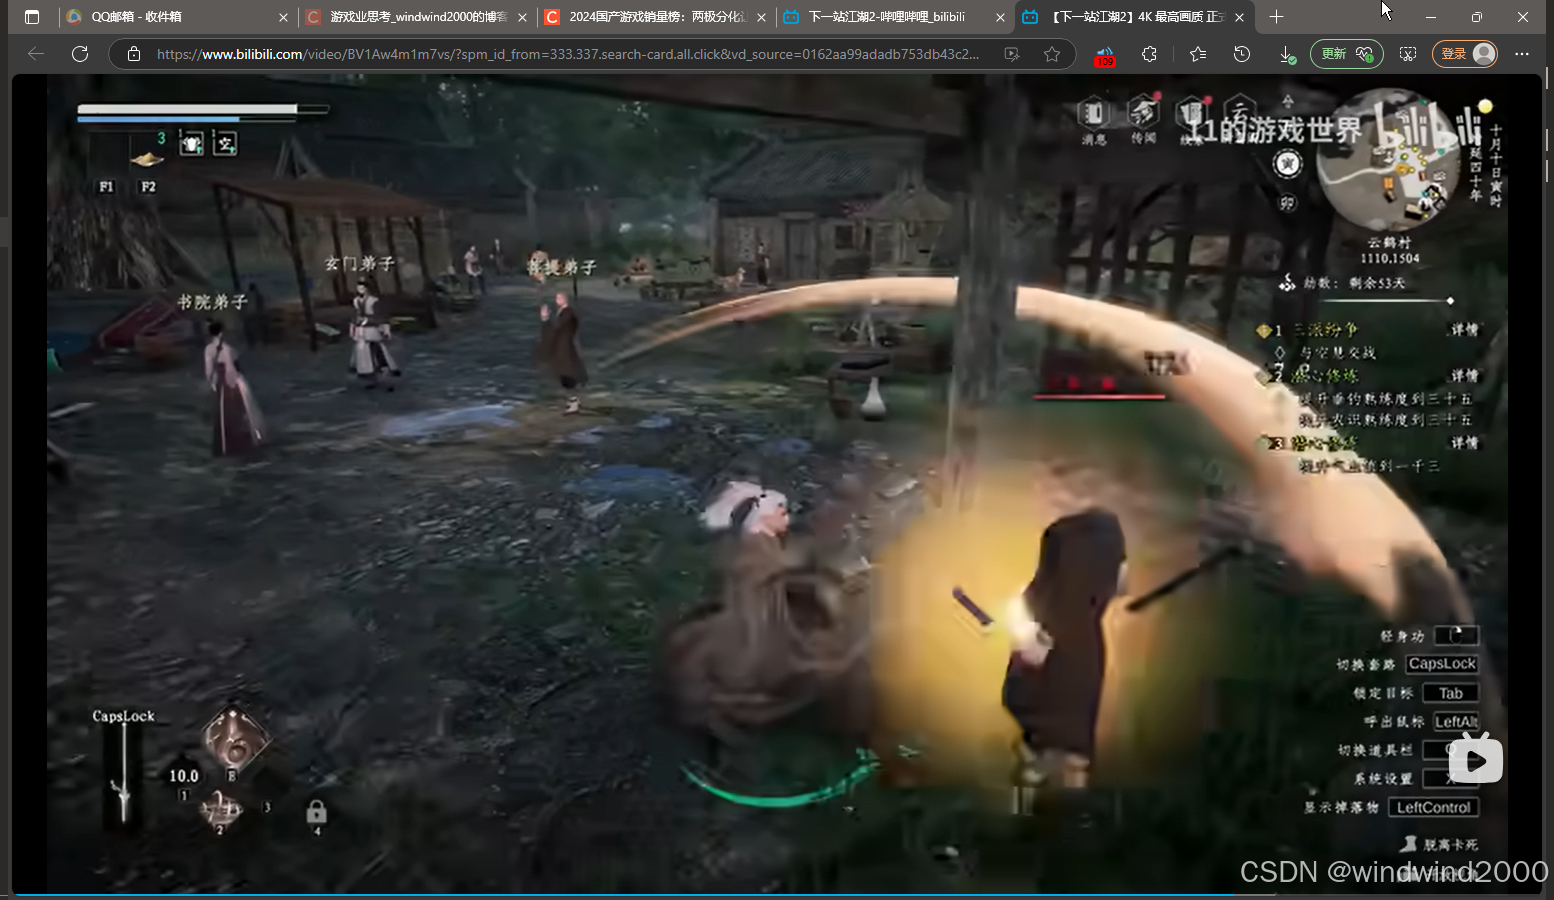The width and height of the screenshot is (1554, 900).
Task: Click the padlock locked skill slot 4
Action: click(x=316, y=811)
